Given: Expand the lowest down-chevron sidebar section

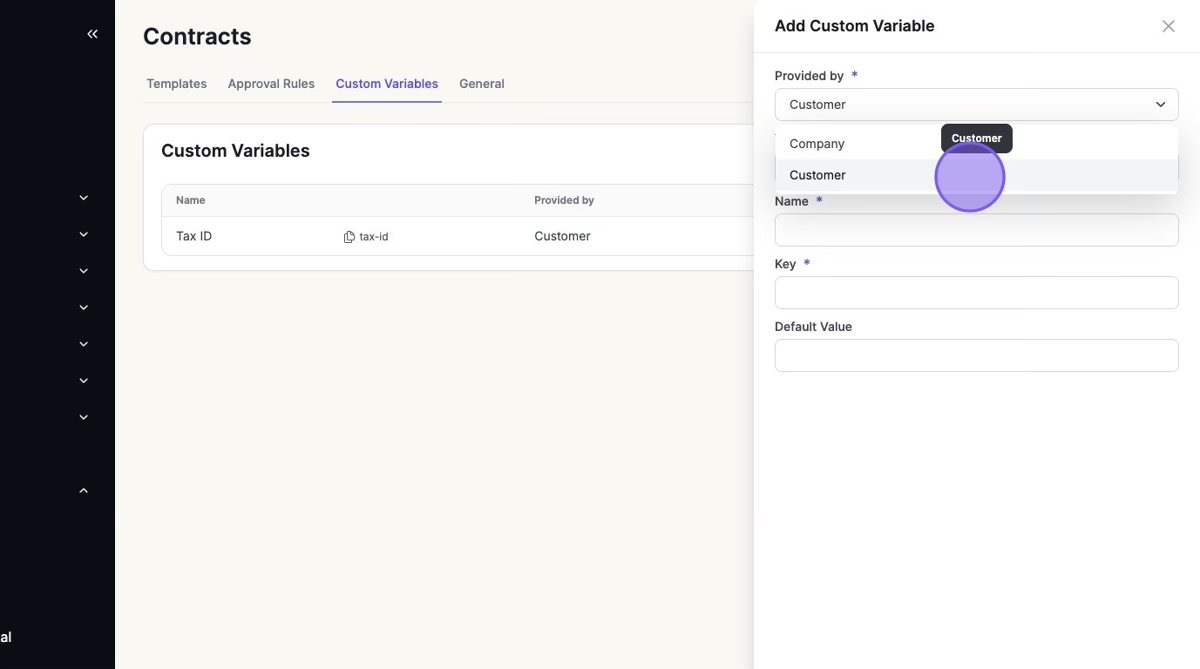Looking at the screenshot, I should tap(84, 417).
